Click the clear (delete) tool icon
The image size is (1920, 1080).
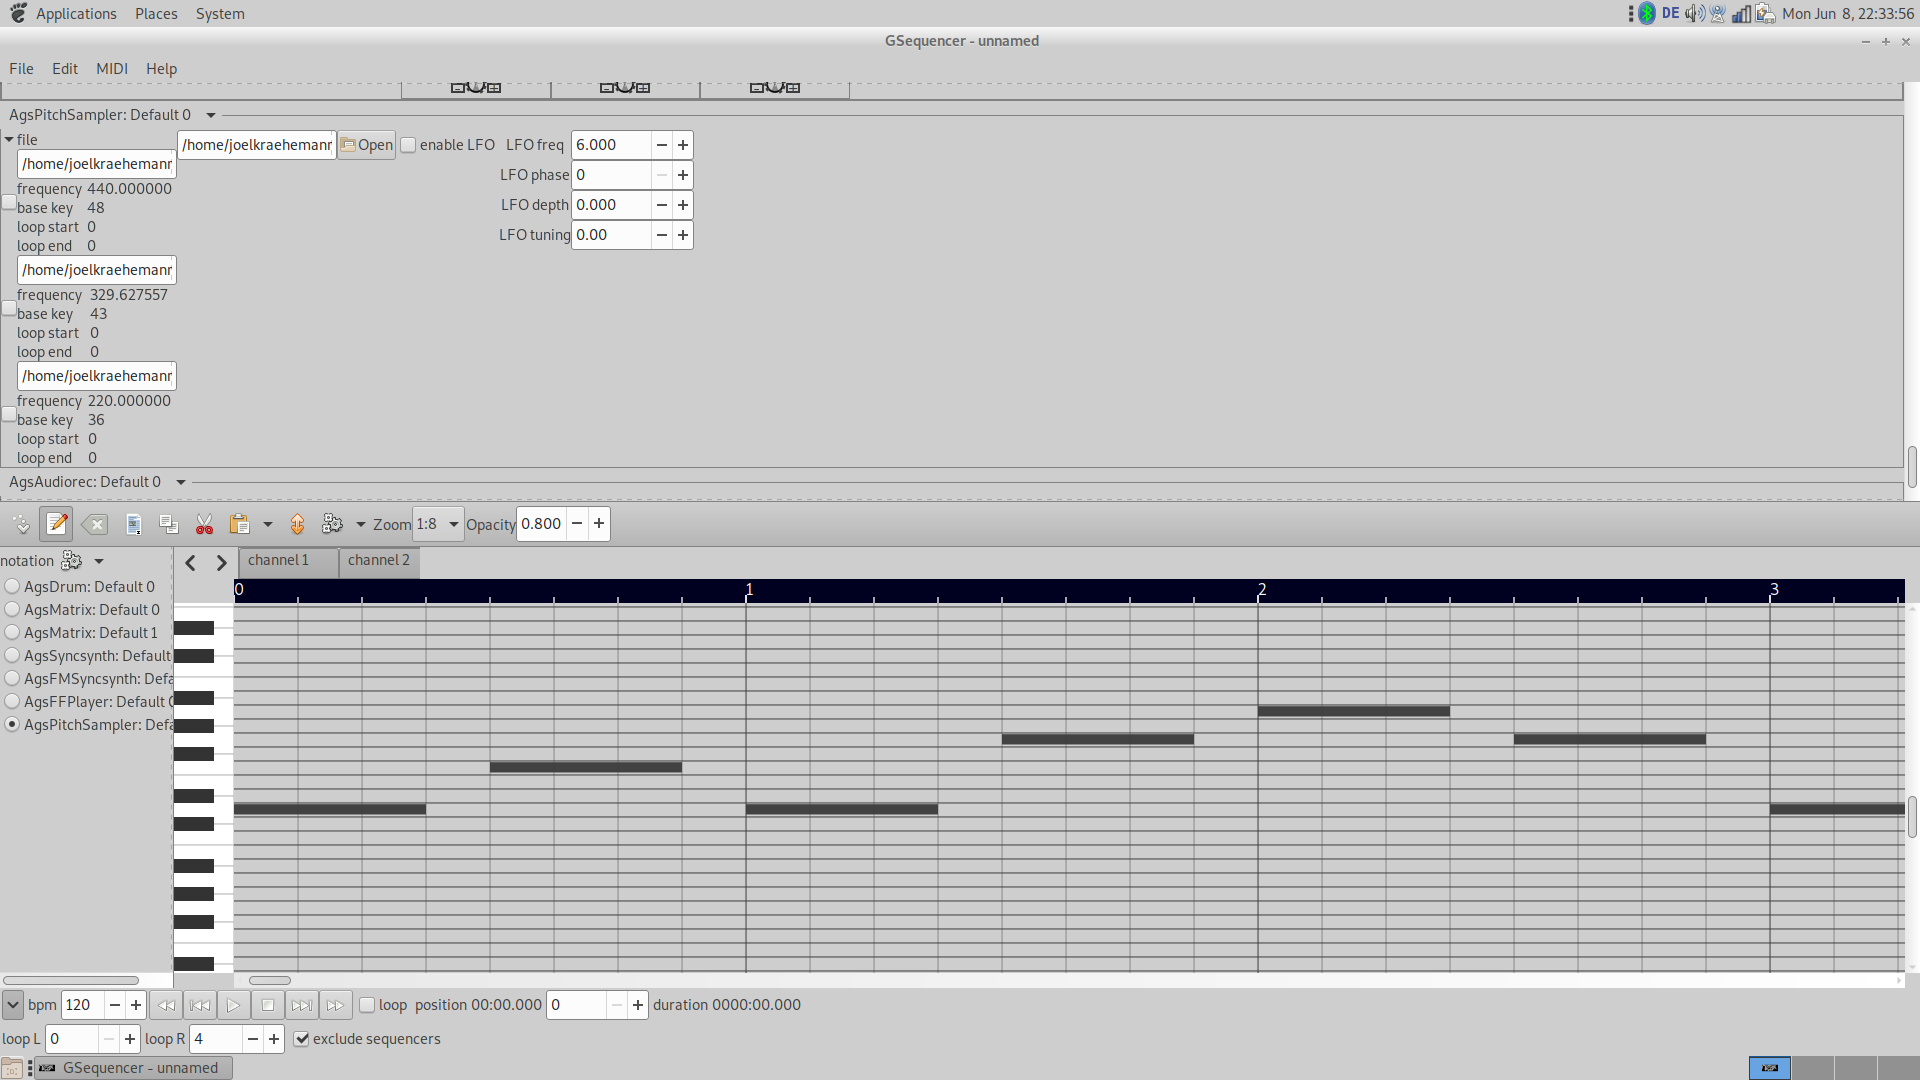click(95, 524)
